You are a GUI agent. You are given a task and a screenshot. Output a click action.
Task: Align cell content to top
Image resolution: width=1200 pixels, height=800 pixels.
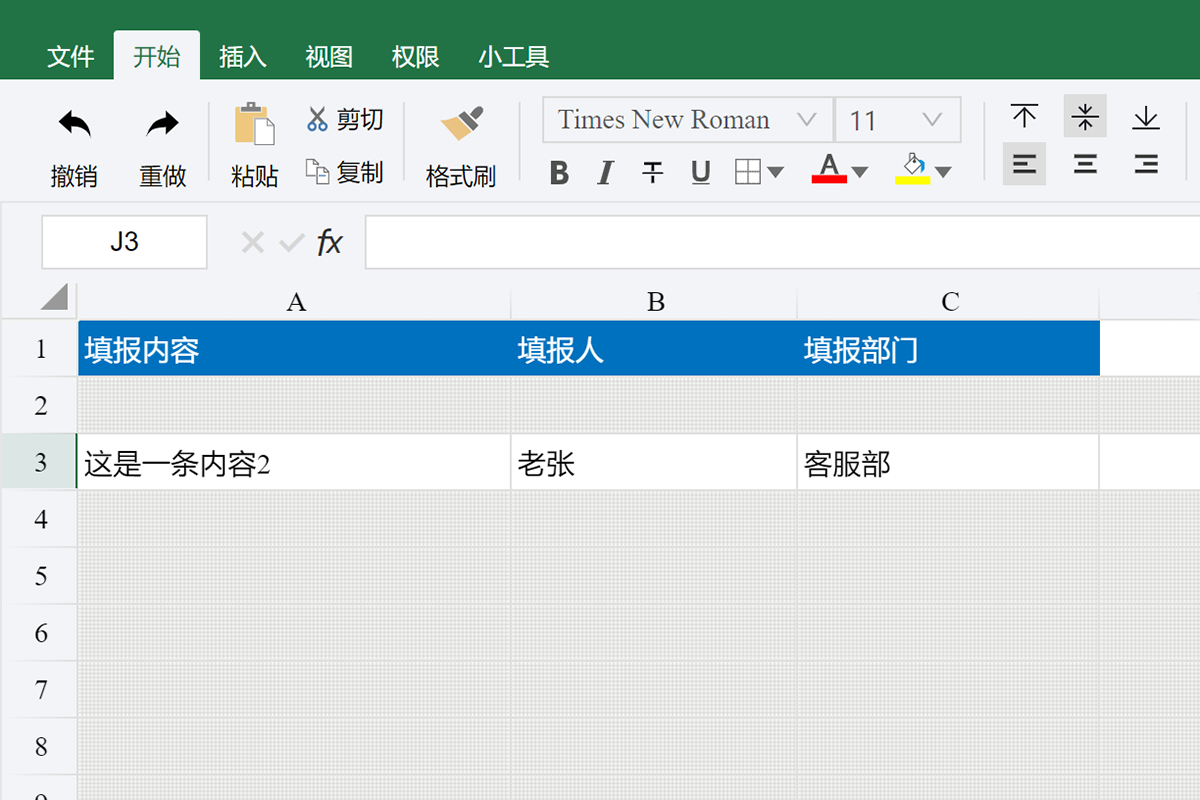point(1024,117)
